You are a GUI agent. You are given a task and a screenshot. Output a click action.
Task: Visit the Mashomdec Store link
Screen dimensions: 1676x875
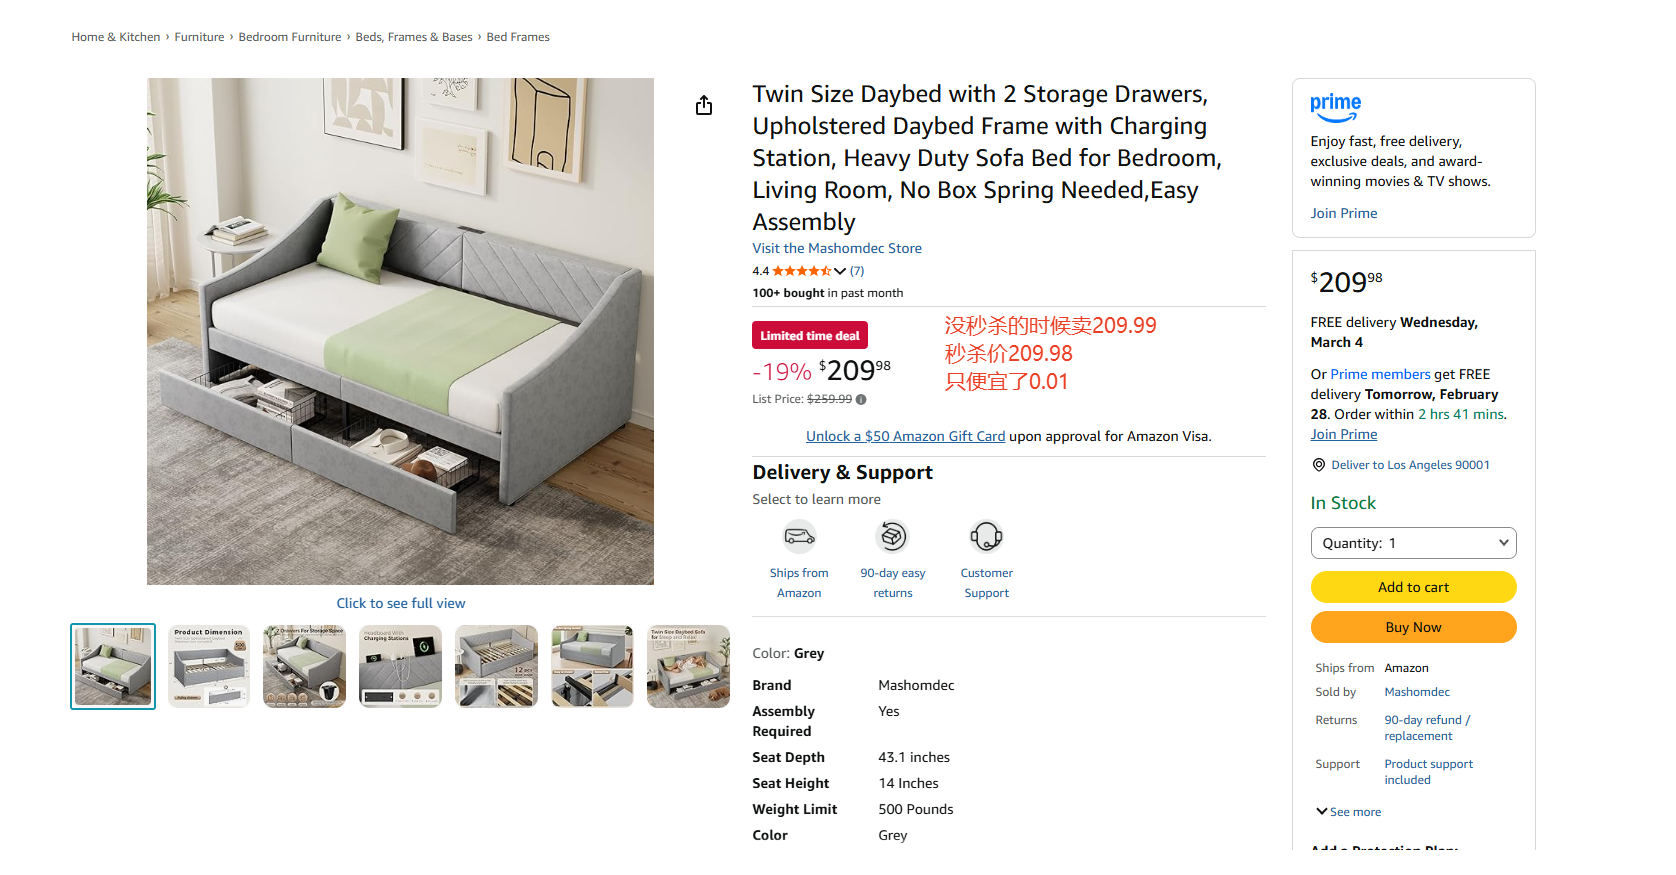pyautogui.click(x=837, y=248)
